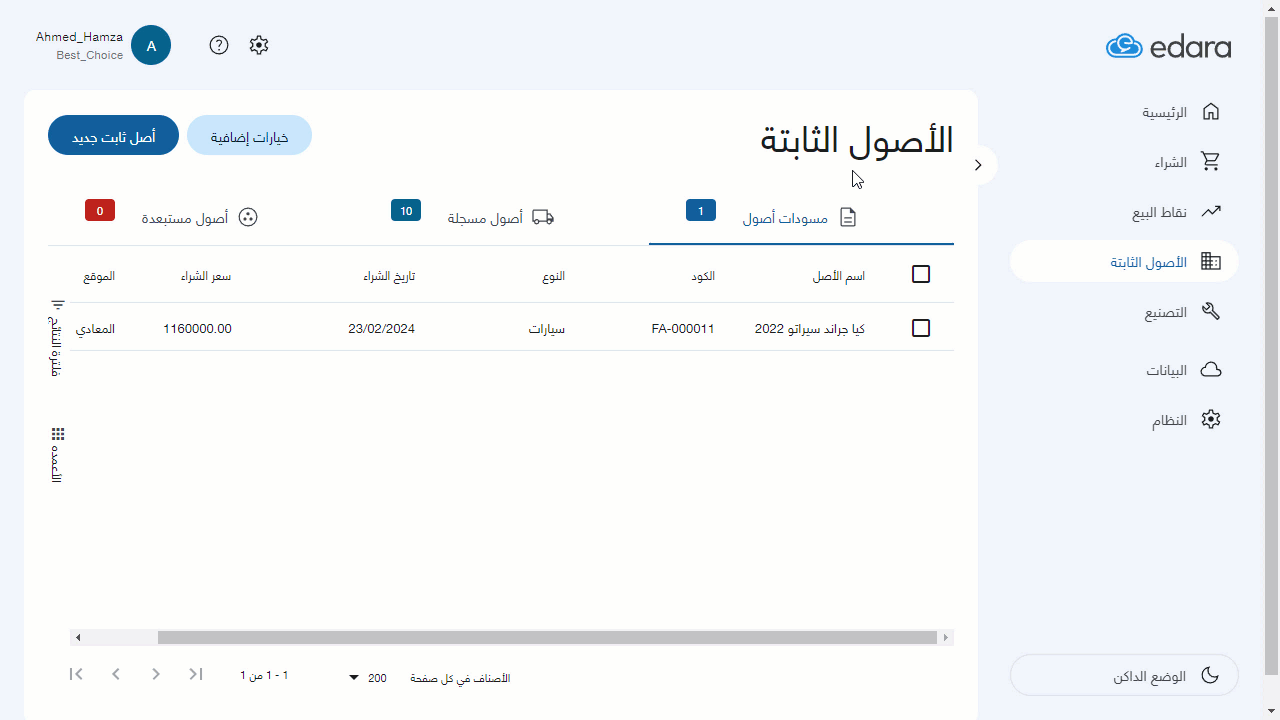Click the gear icon for النظام

[x=1211, y=420]
